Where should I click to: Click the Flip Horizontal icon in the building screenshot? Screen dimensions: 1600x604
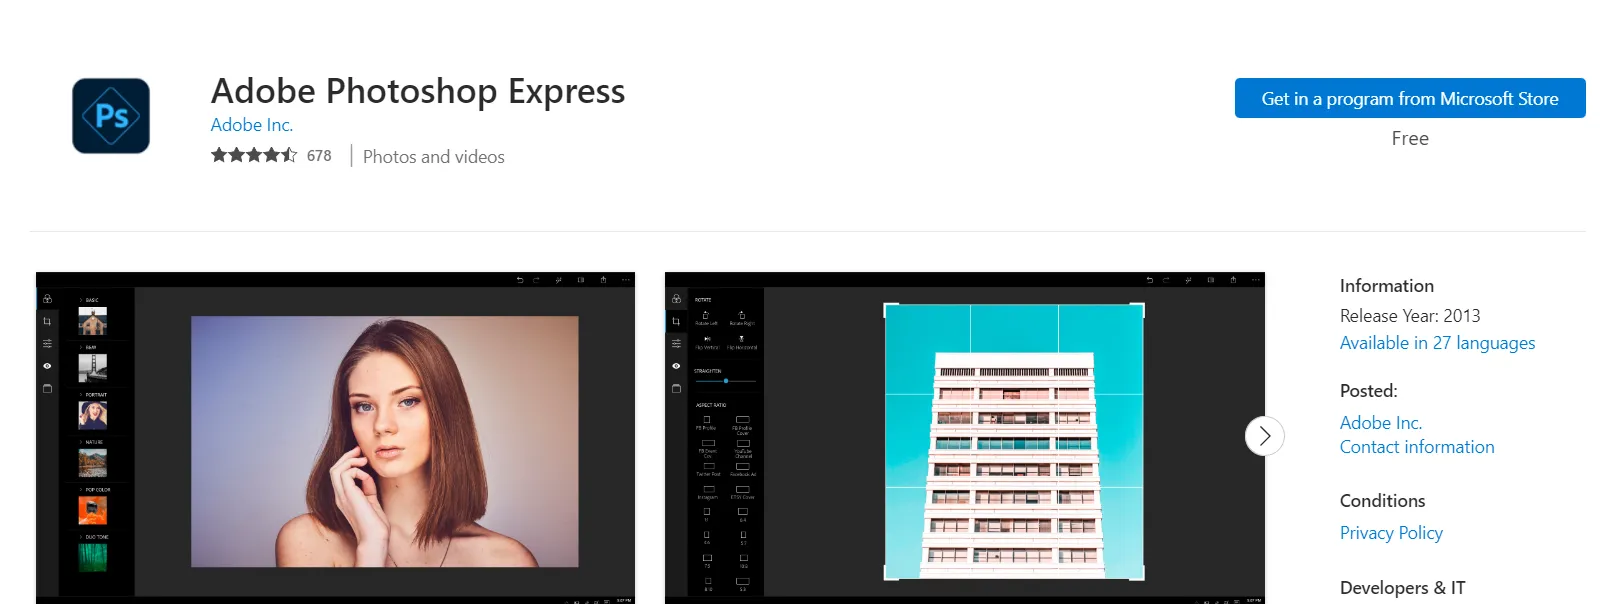coord(742,340)
